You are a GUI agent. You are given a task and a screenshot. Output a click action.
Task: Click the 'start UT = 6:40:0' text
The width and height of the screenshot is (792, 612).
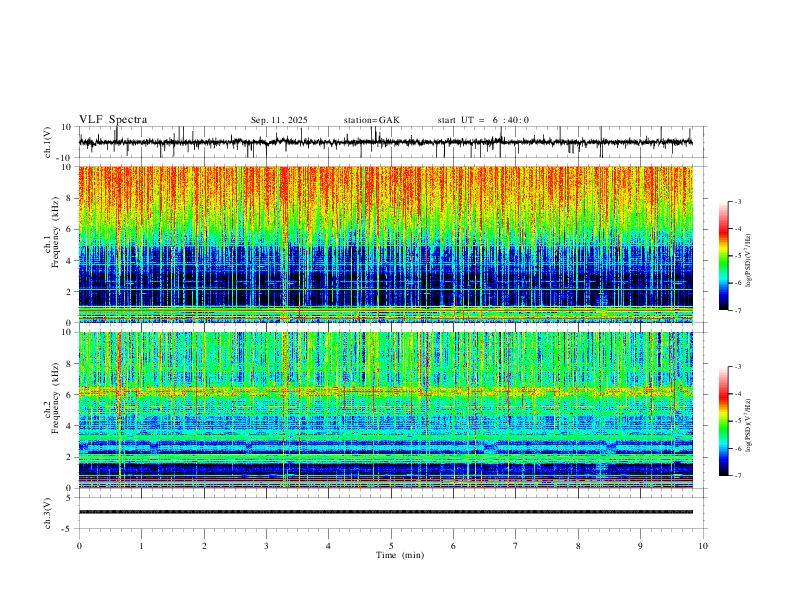[x=483, y=120]
